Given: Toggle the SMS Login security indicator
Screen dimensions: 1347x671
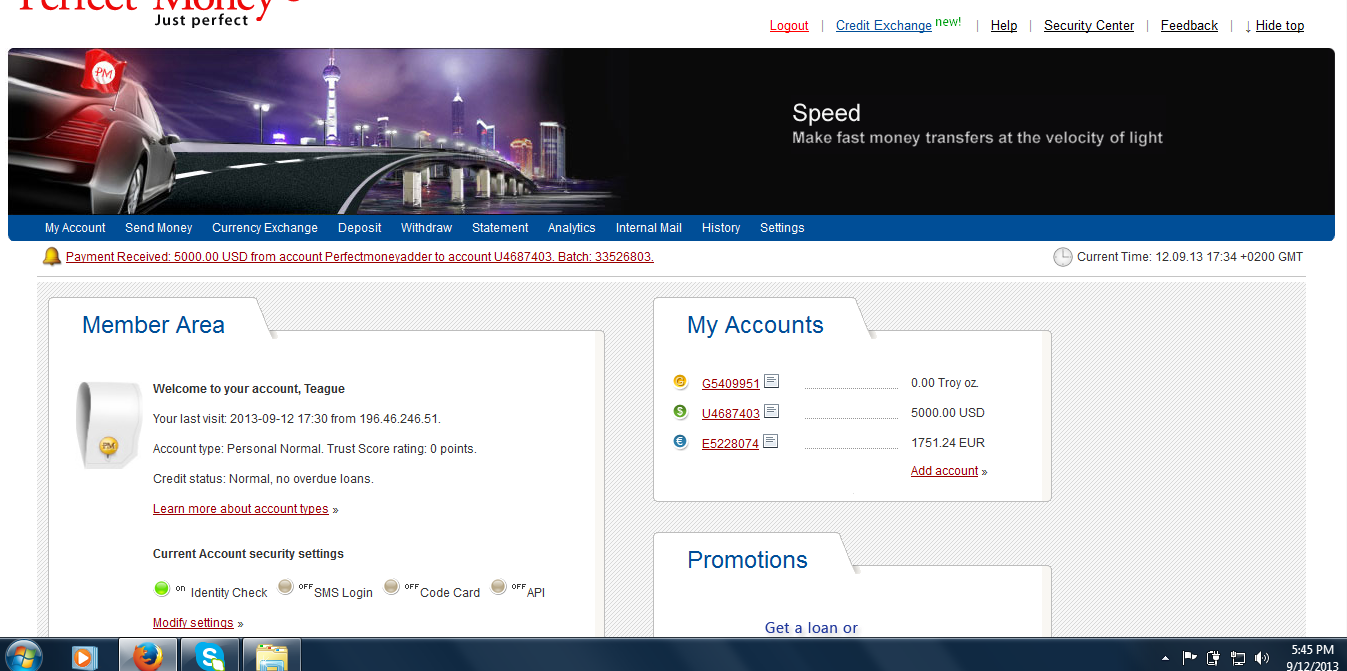Looking at the screenshot, I should pos(286,586).
